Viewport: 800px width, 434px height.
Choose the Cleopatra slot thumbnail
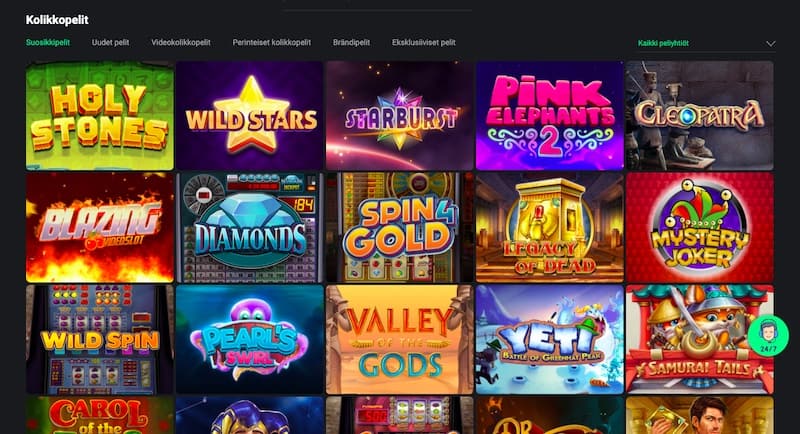tap(699, 116)
